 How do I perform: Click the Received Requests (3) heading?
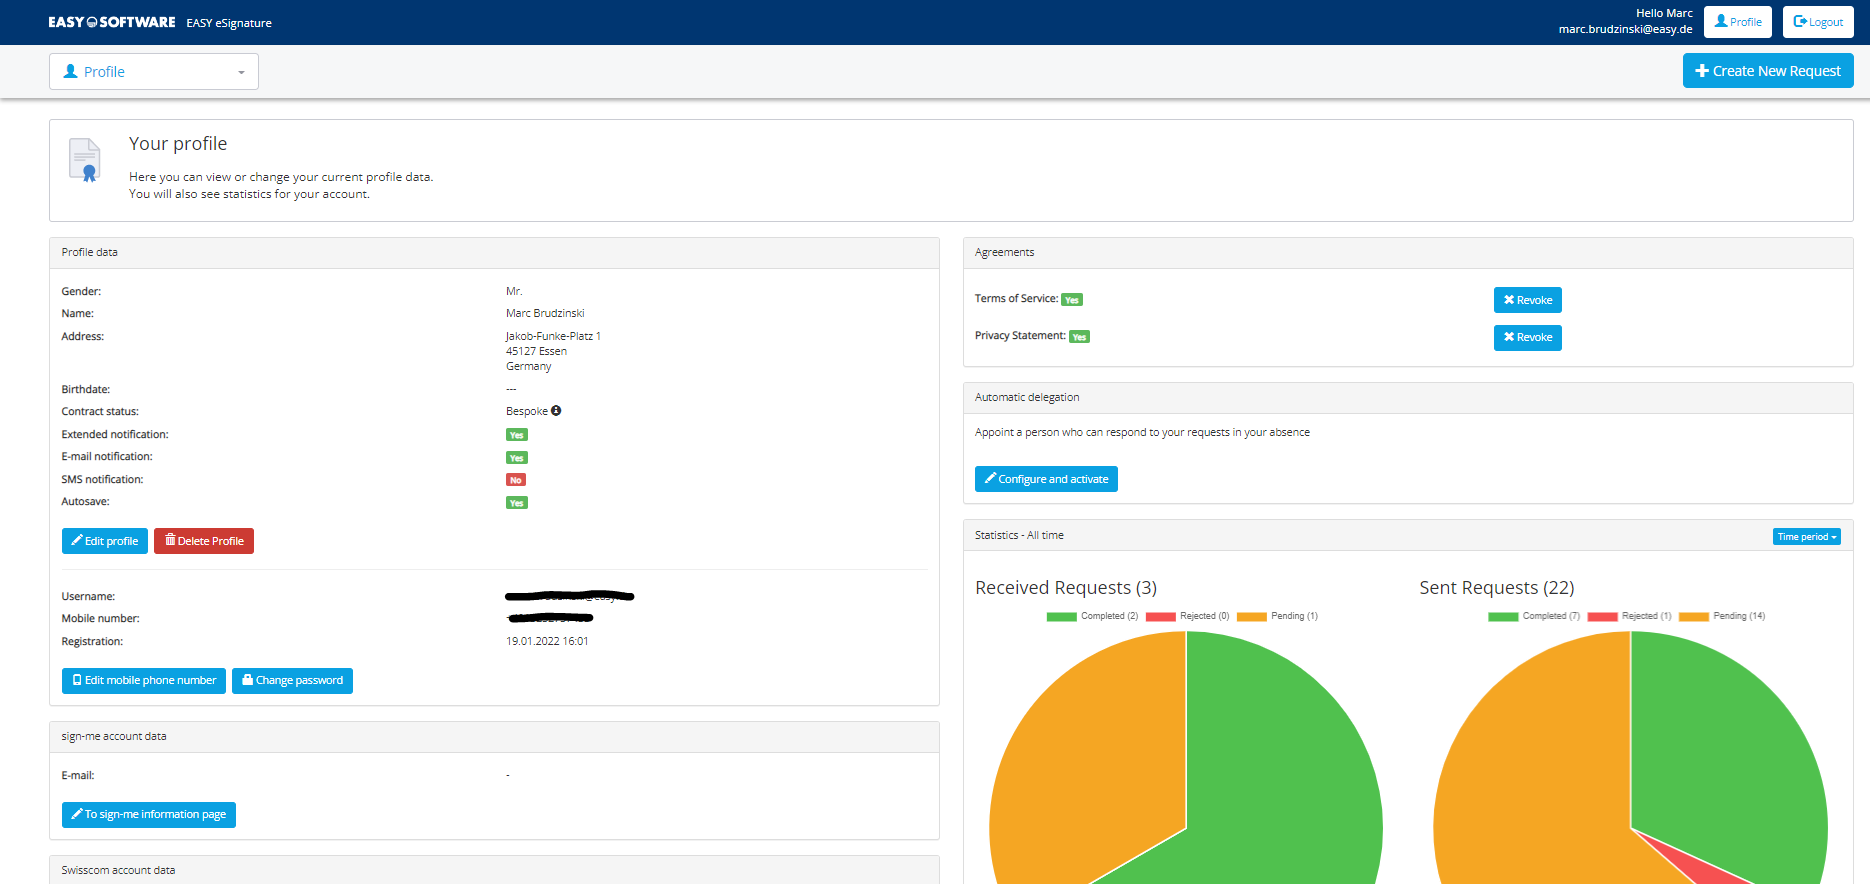tap(1066, 588)
